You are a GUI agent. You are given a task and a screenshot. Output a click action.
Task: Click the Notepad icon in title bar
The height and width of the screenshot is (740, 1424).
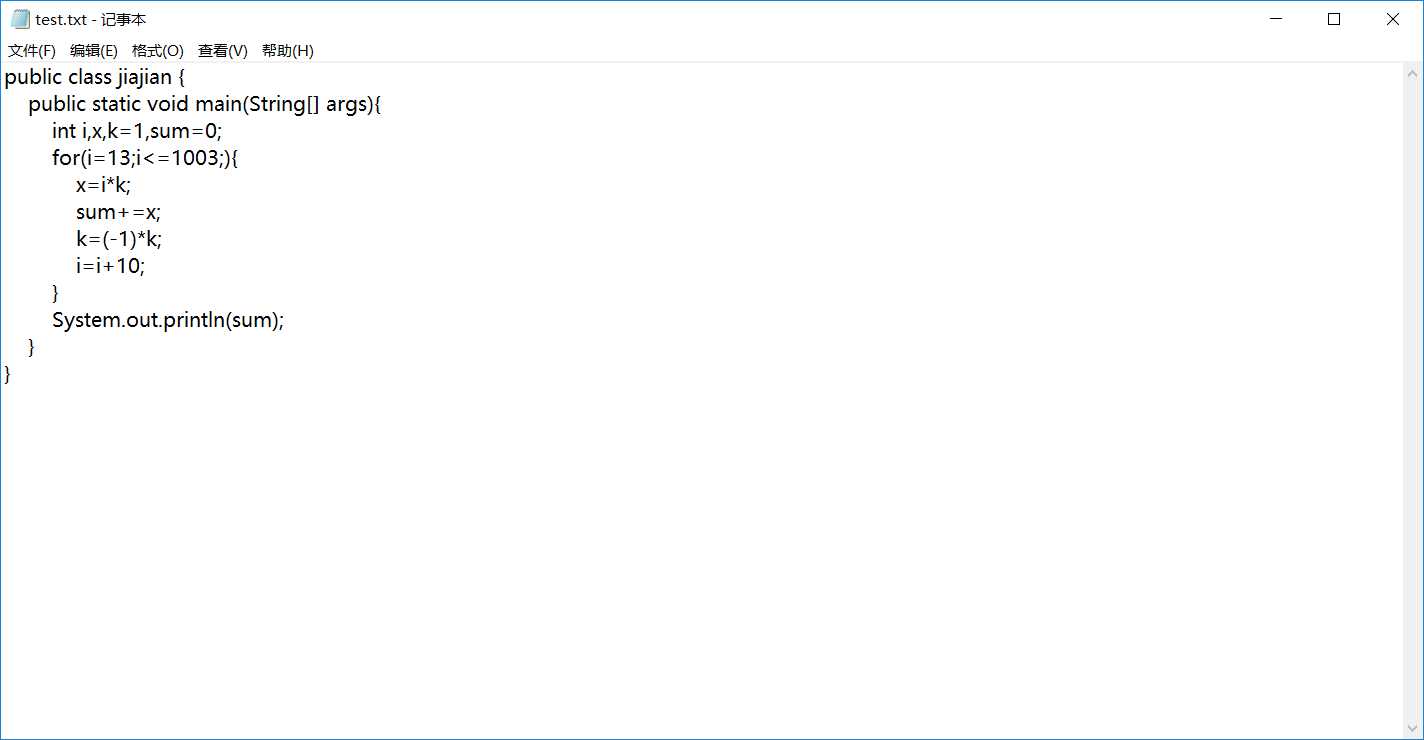[20, 19]
